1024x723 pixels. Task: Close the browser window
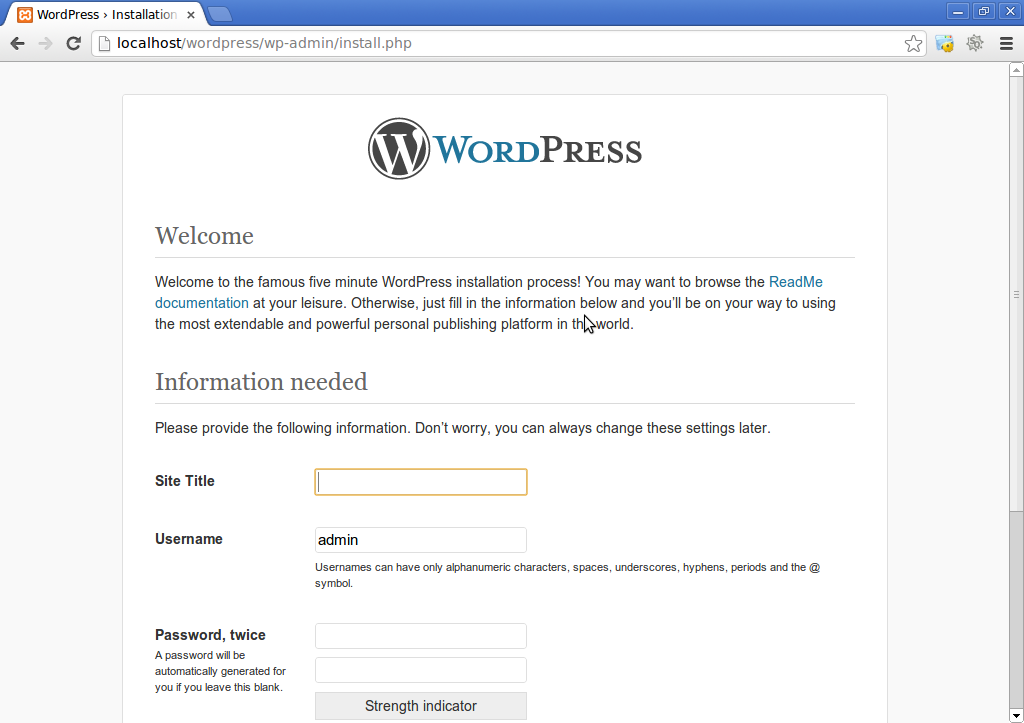tap(1010, 11)
